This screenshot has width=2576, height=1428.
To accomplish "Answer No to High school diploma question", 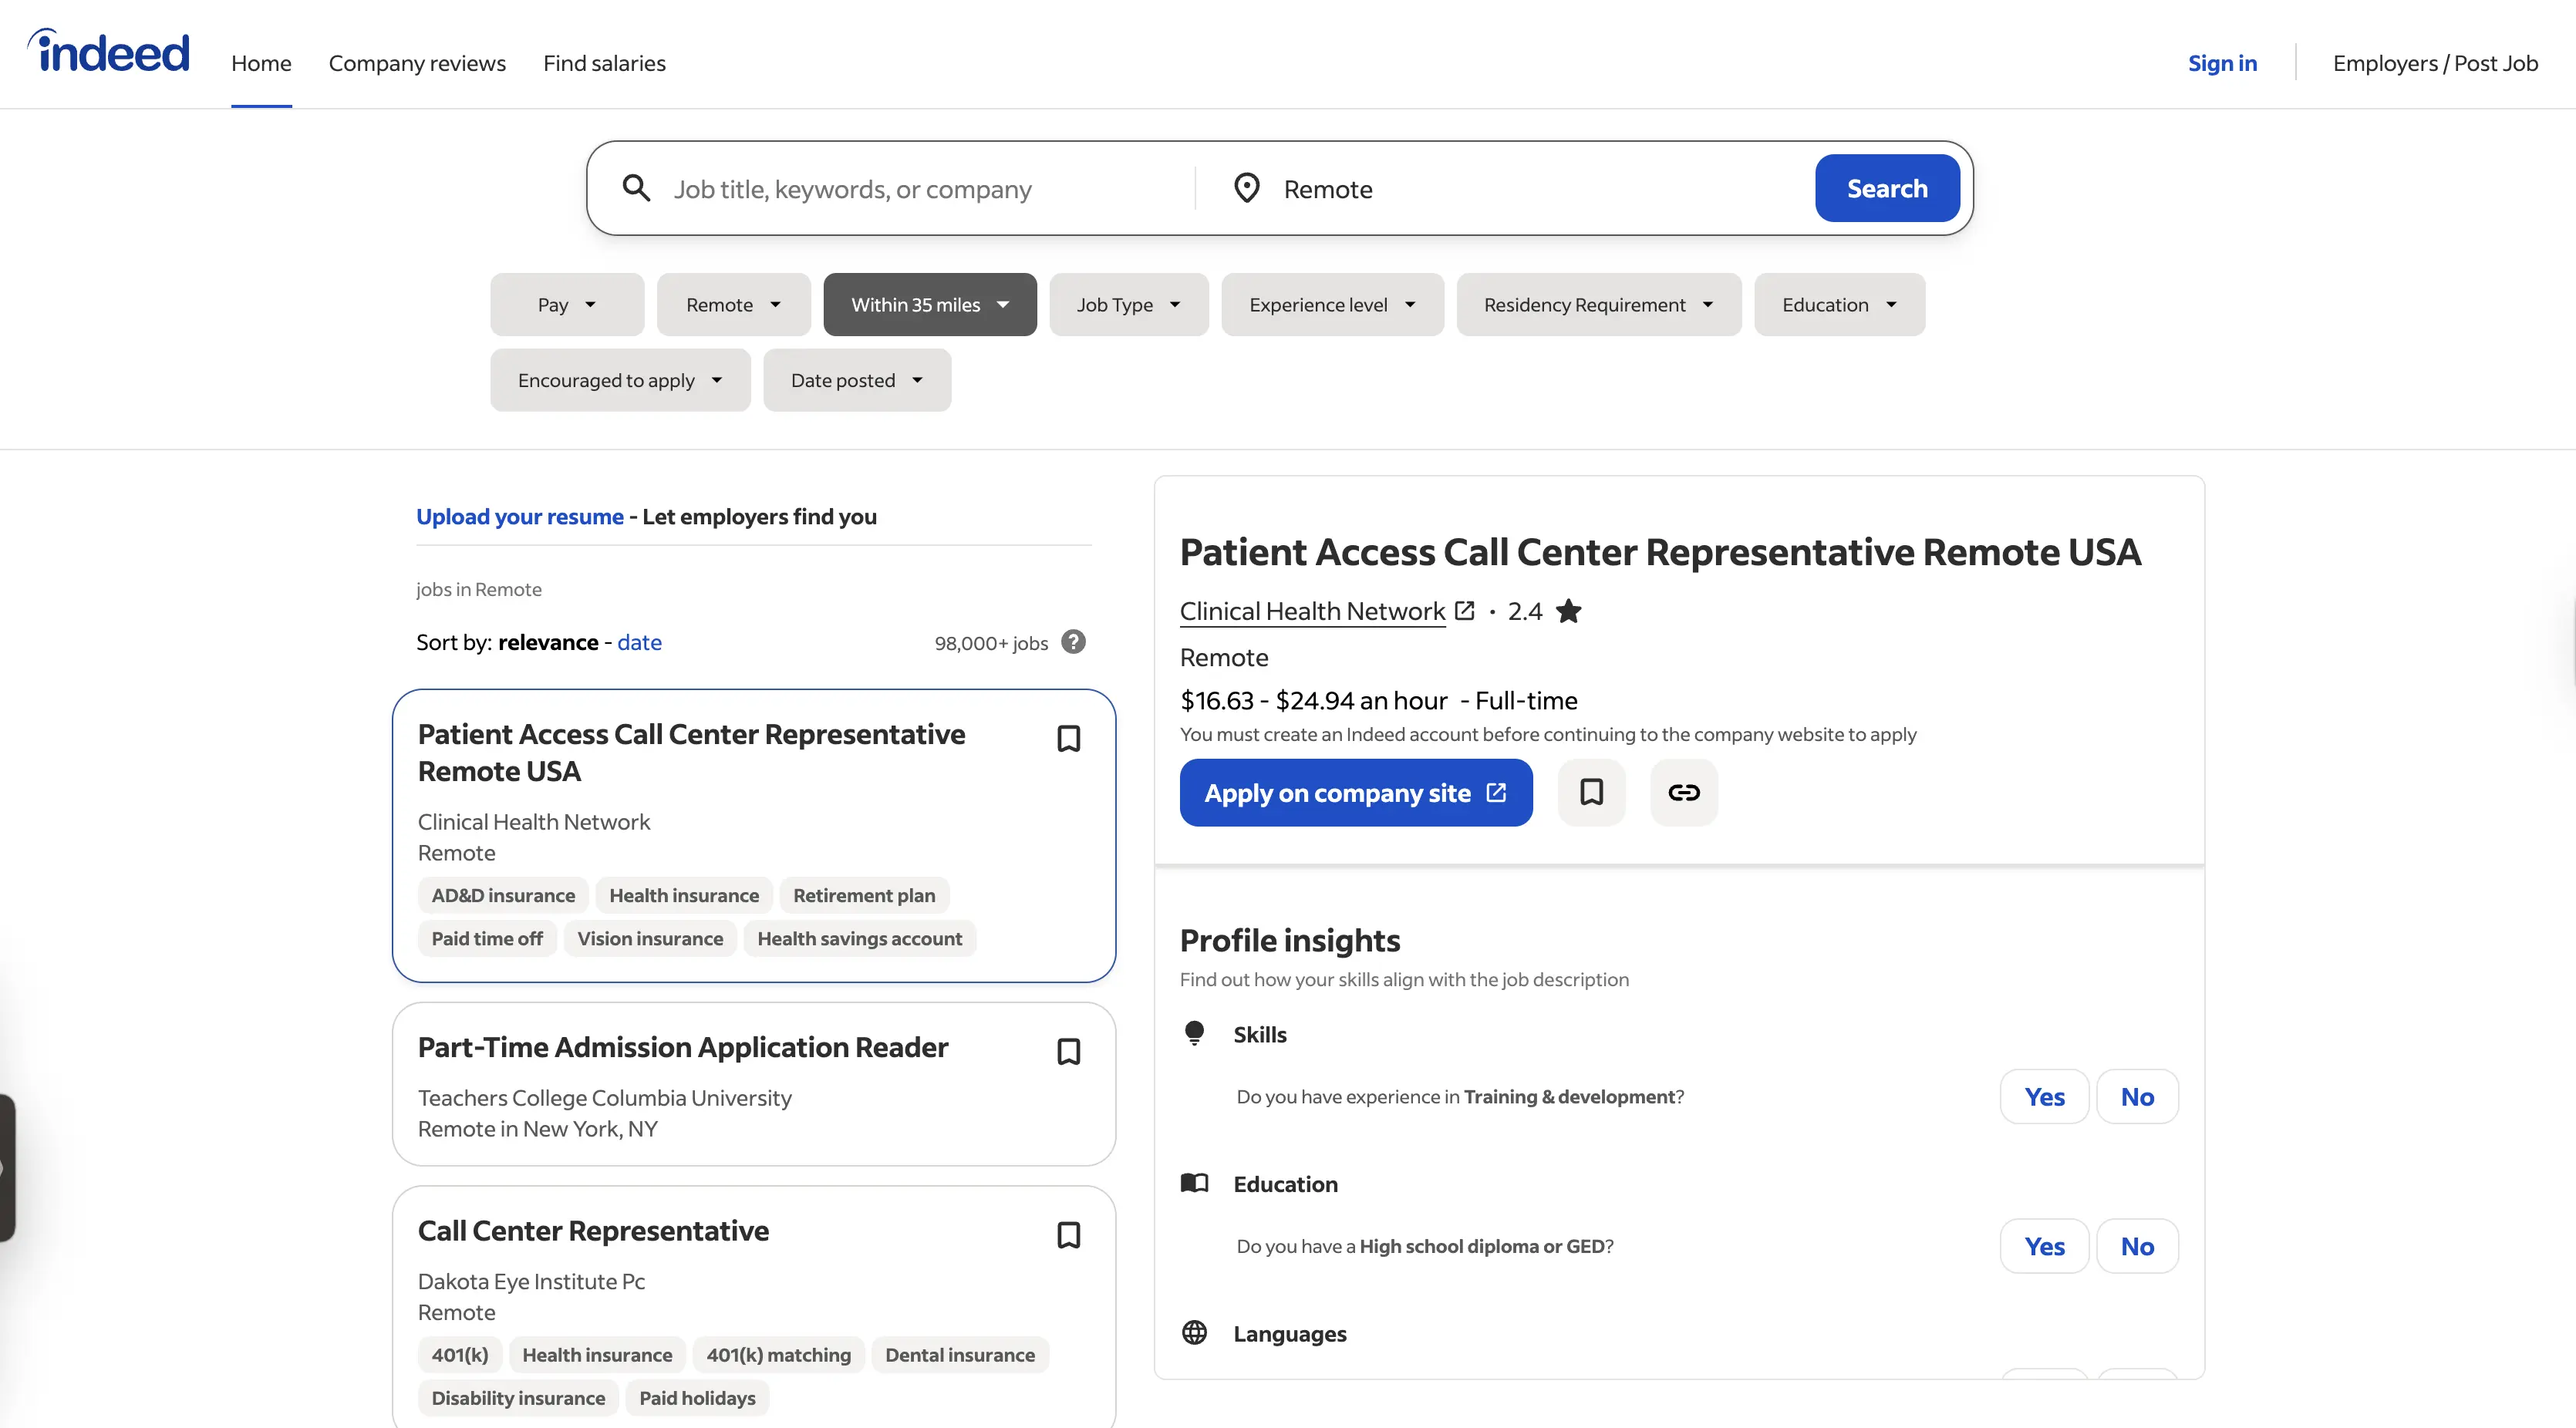I will tap(2136, 1246).
